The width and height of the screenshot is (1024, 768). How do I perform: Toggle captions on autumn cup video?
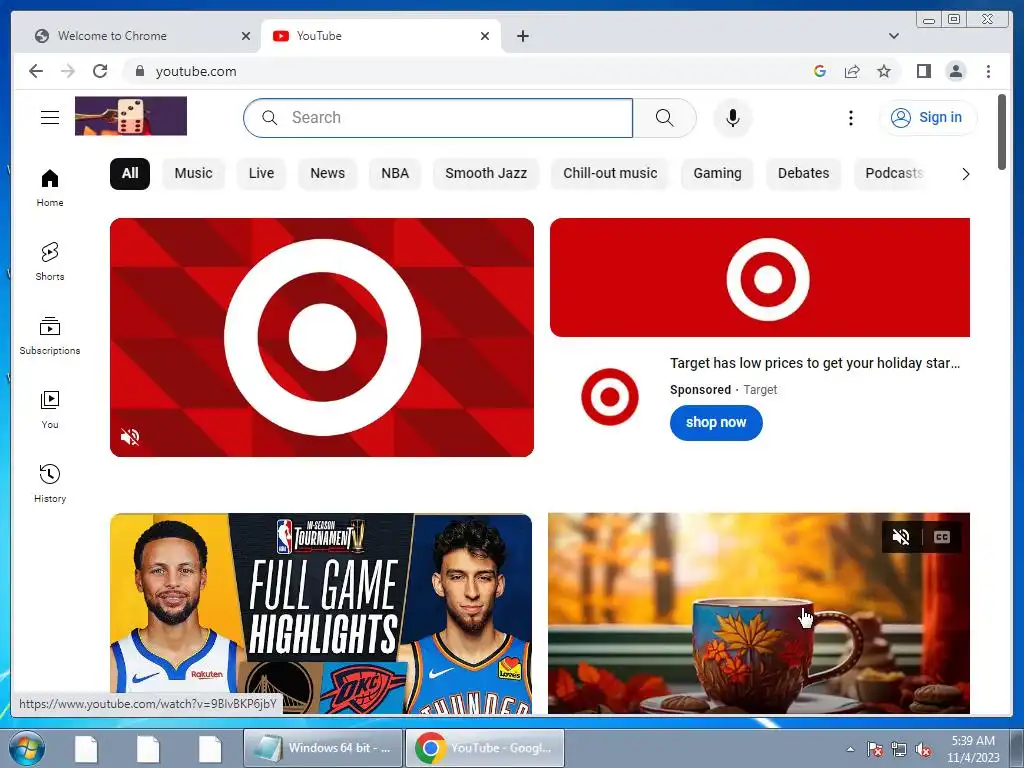(x=942, y=537)
